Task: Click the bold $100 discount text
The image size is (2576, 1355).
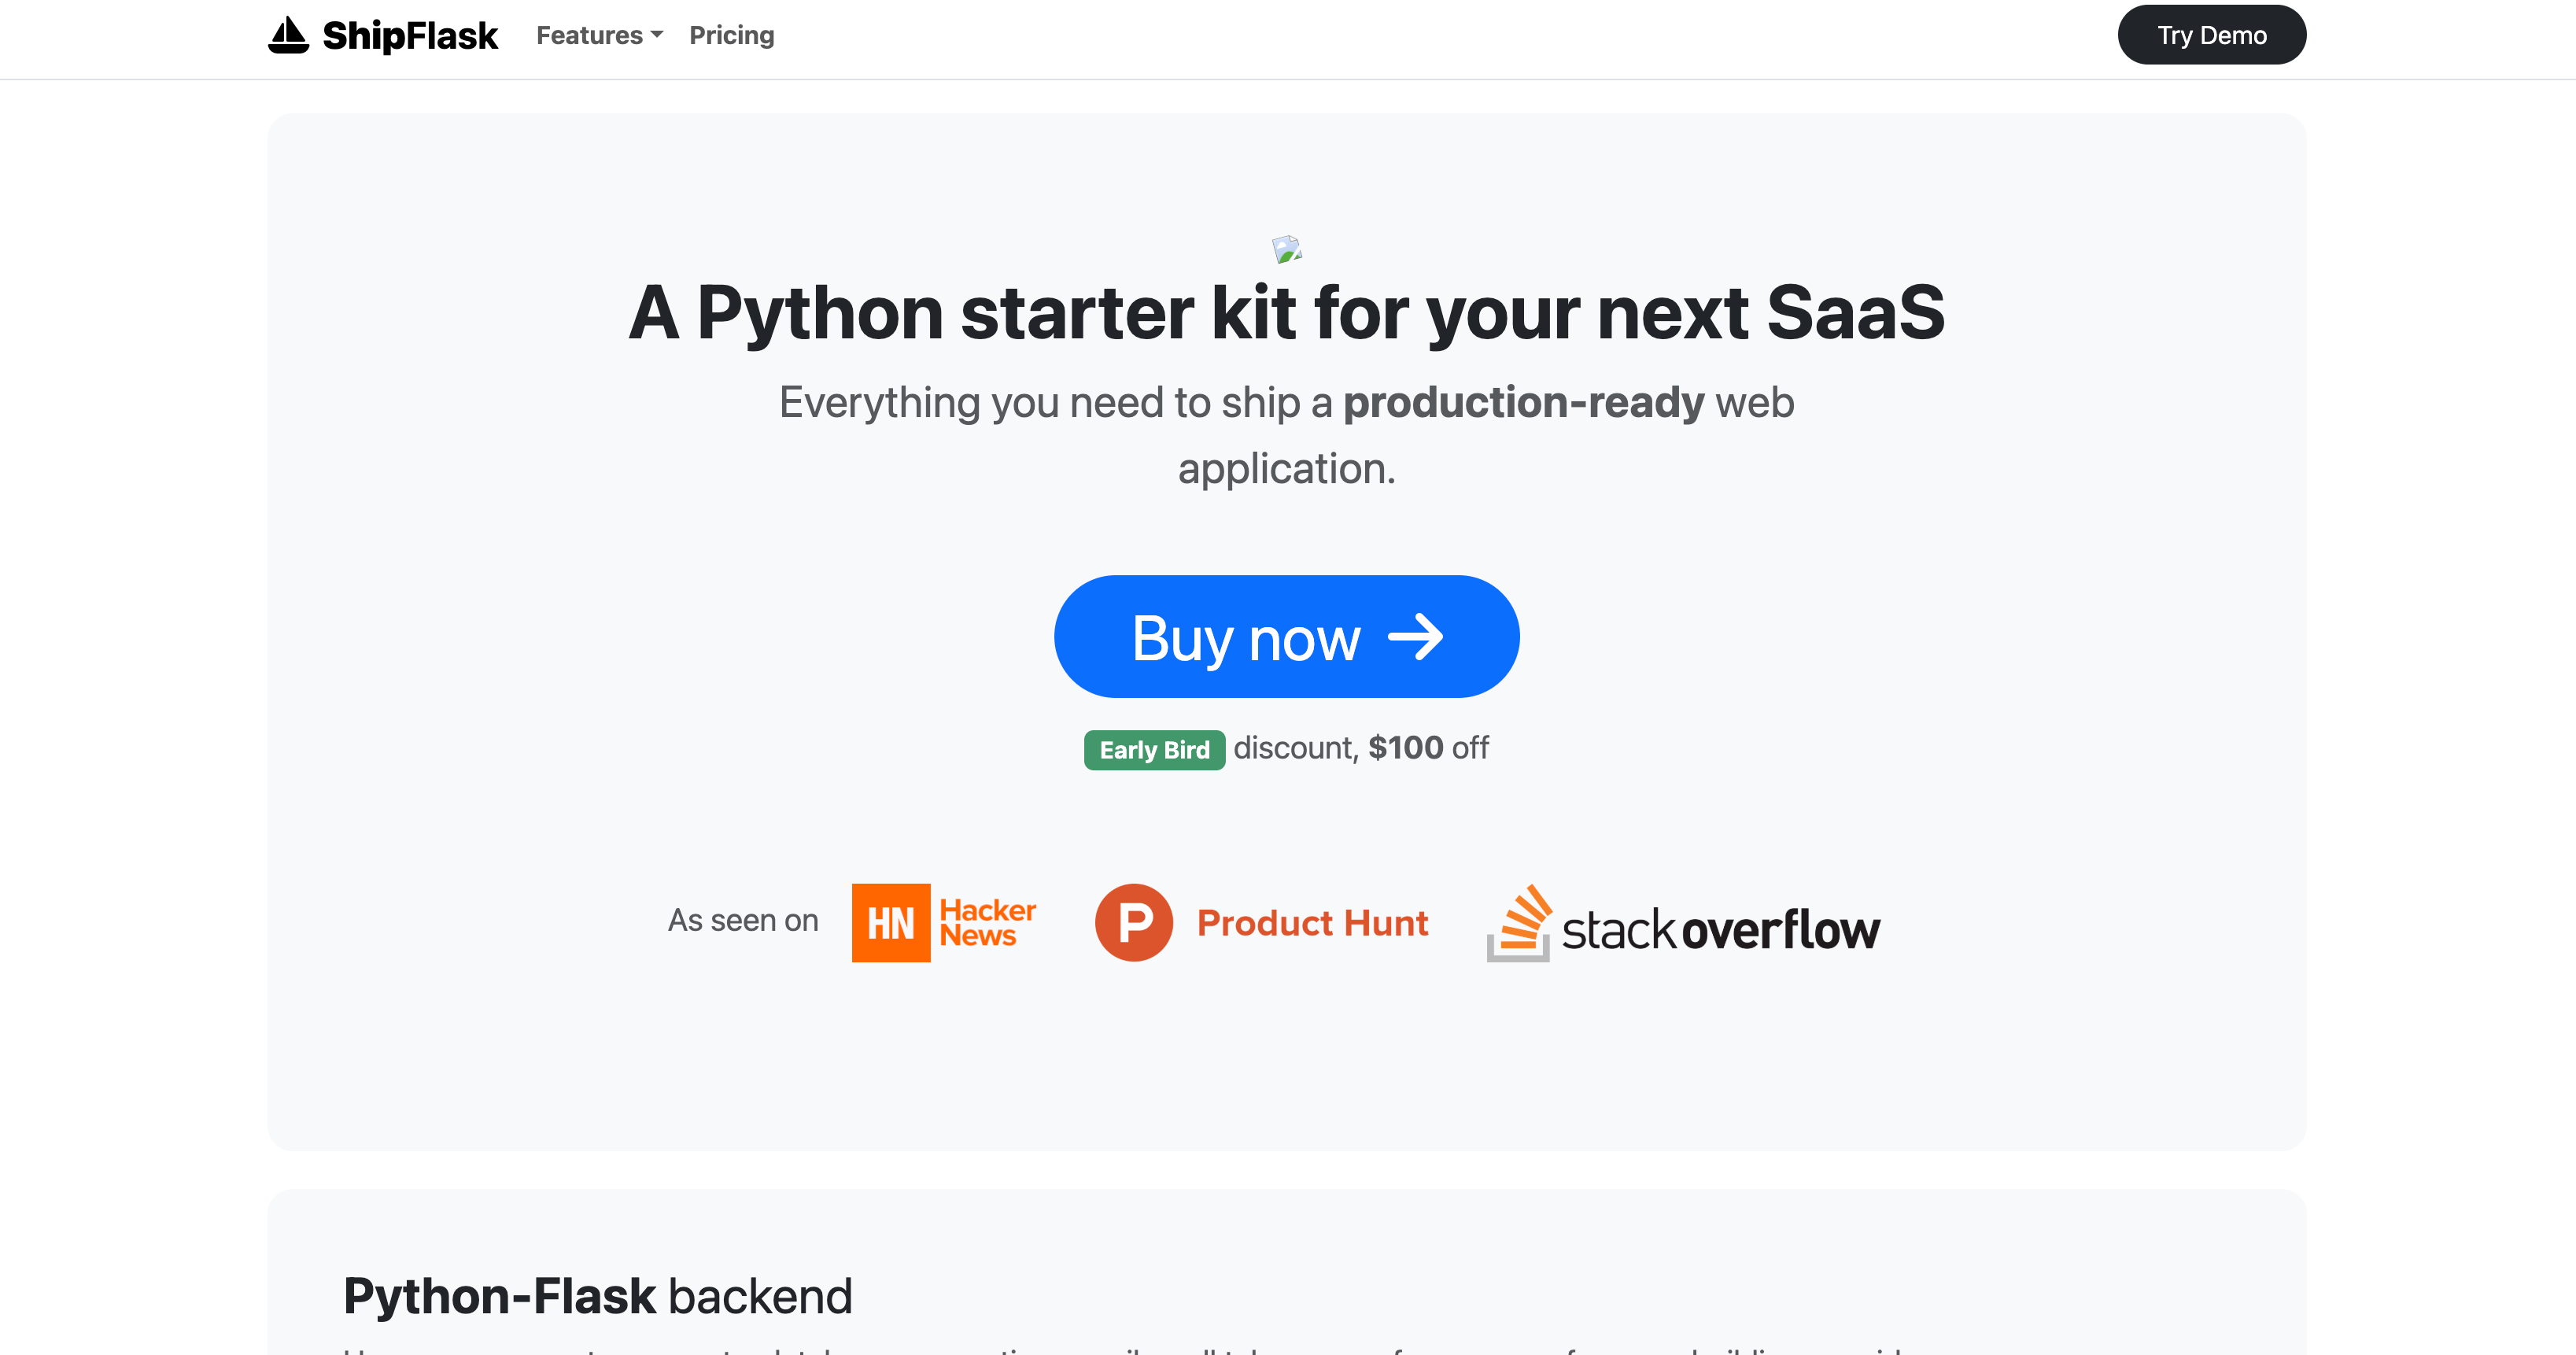Action: 1405,748
